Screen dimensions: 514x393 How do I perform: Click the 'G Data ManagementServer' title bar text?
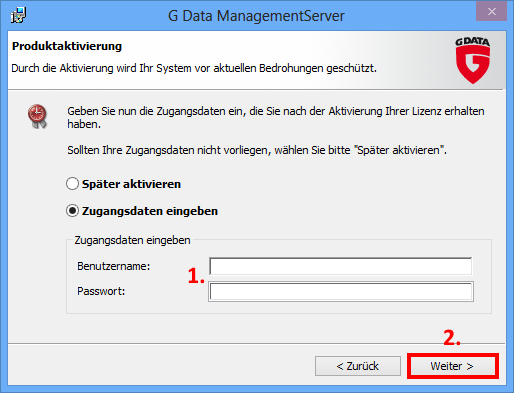[256, 16]
